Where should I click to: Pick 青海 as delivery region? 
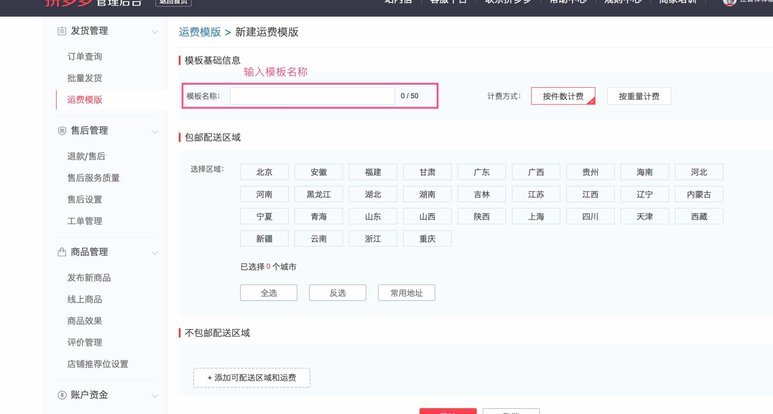[x=318, y=216]
